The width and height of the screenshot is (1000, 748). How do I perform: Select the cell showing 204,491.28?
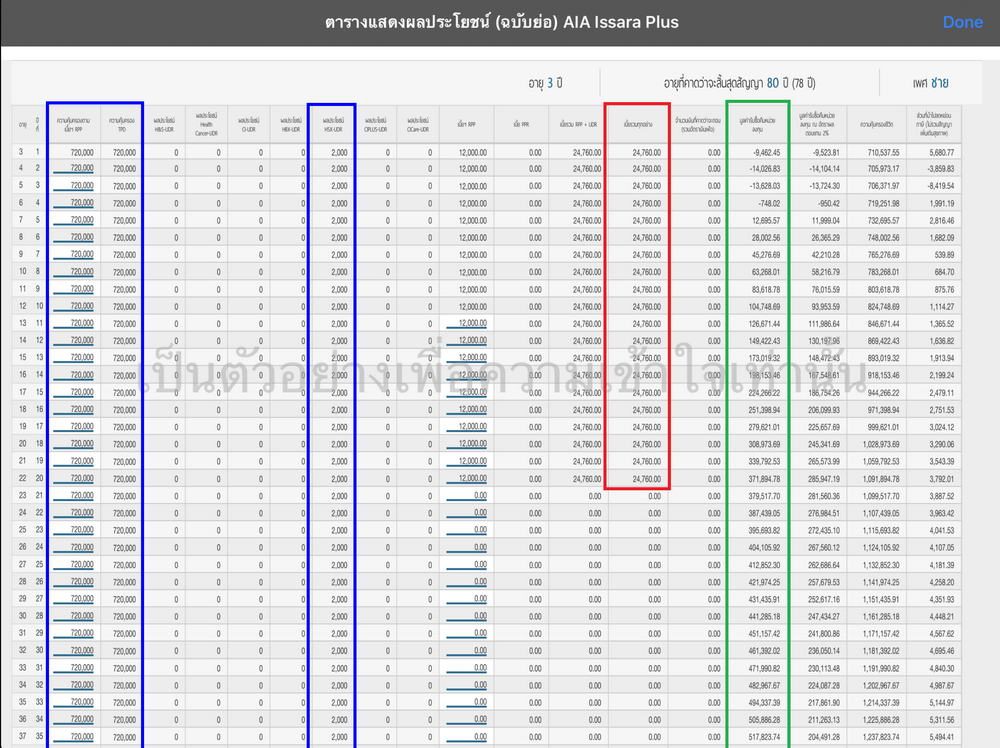pyautogui.click(x=825, y=737)
